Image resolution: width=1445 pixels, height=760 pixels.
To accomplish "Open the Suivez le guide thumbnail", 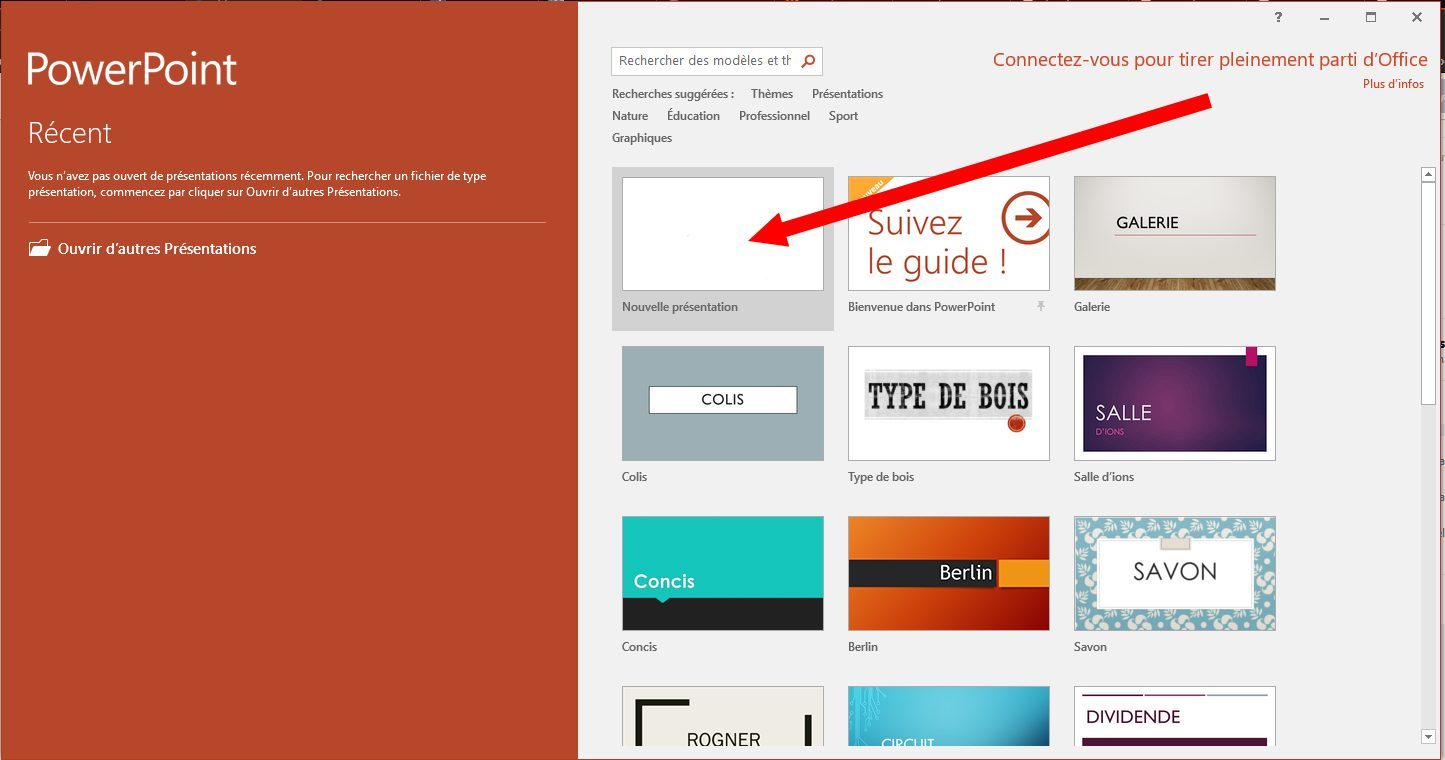I will tap(949, 234).
